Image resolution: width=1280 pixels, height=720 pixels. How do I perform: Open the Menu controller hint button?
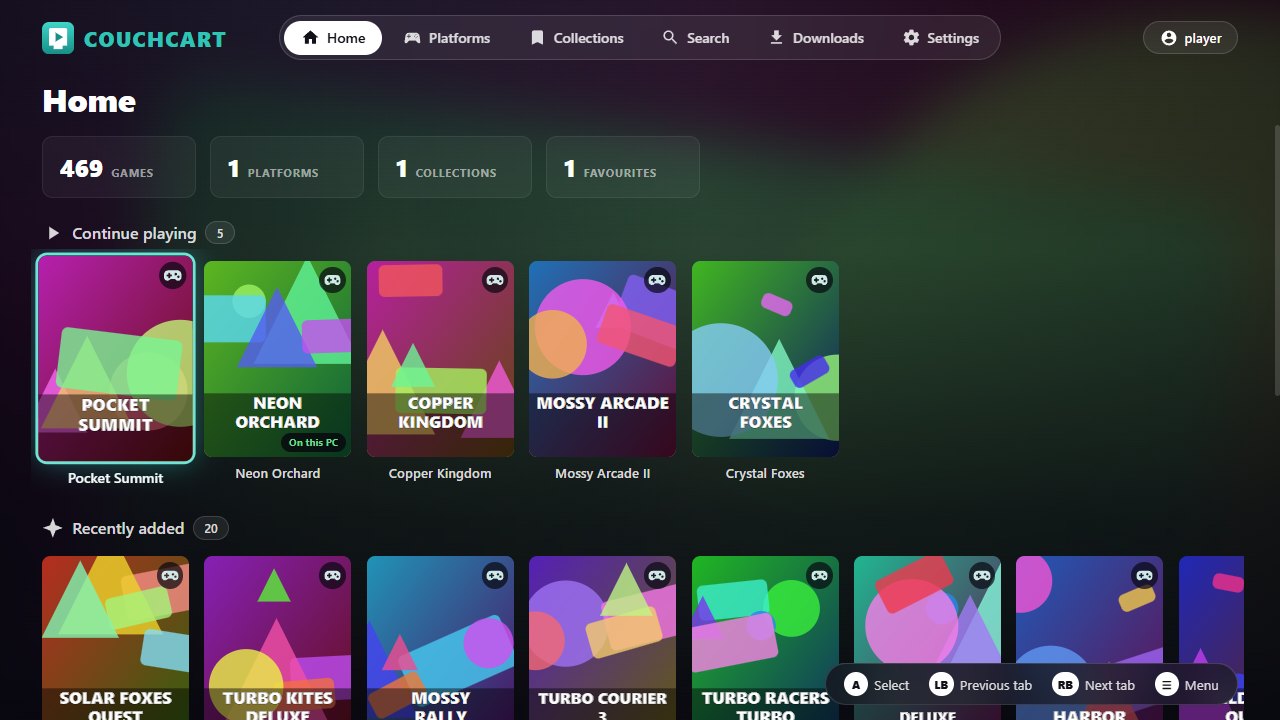tap(1188, 685)
